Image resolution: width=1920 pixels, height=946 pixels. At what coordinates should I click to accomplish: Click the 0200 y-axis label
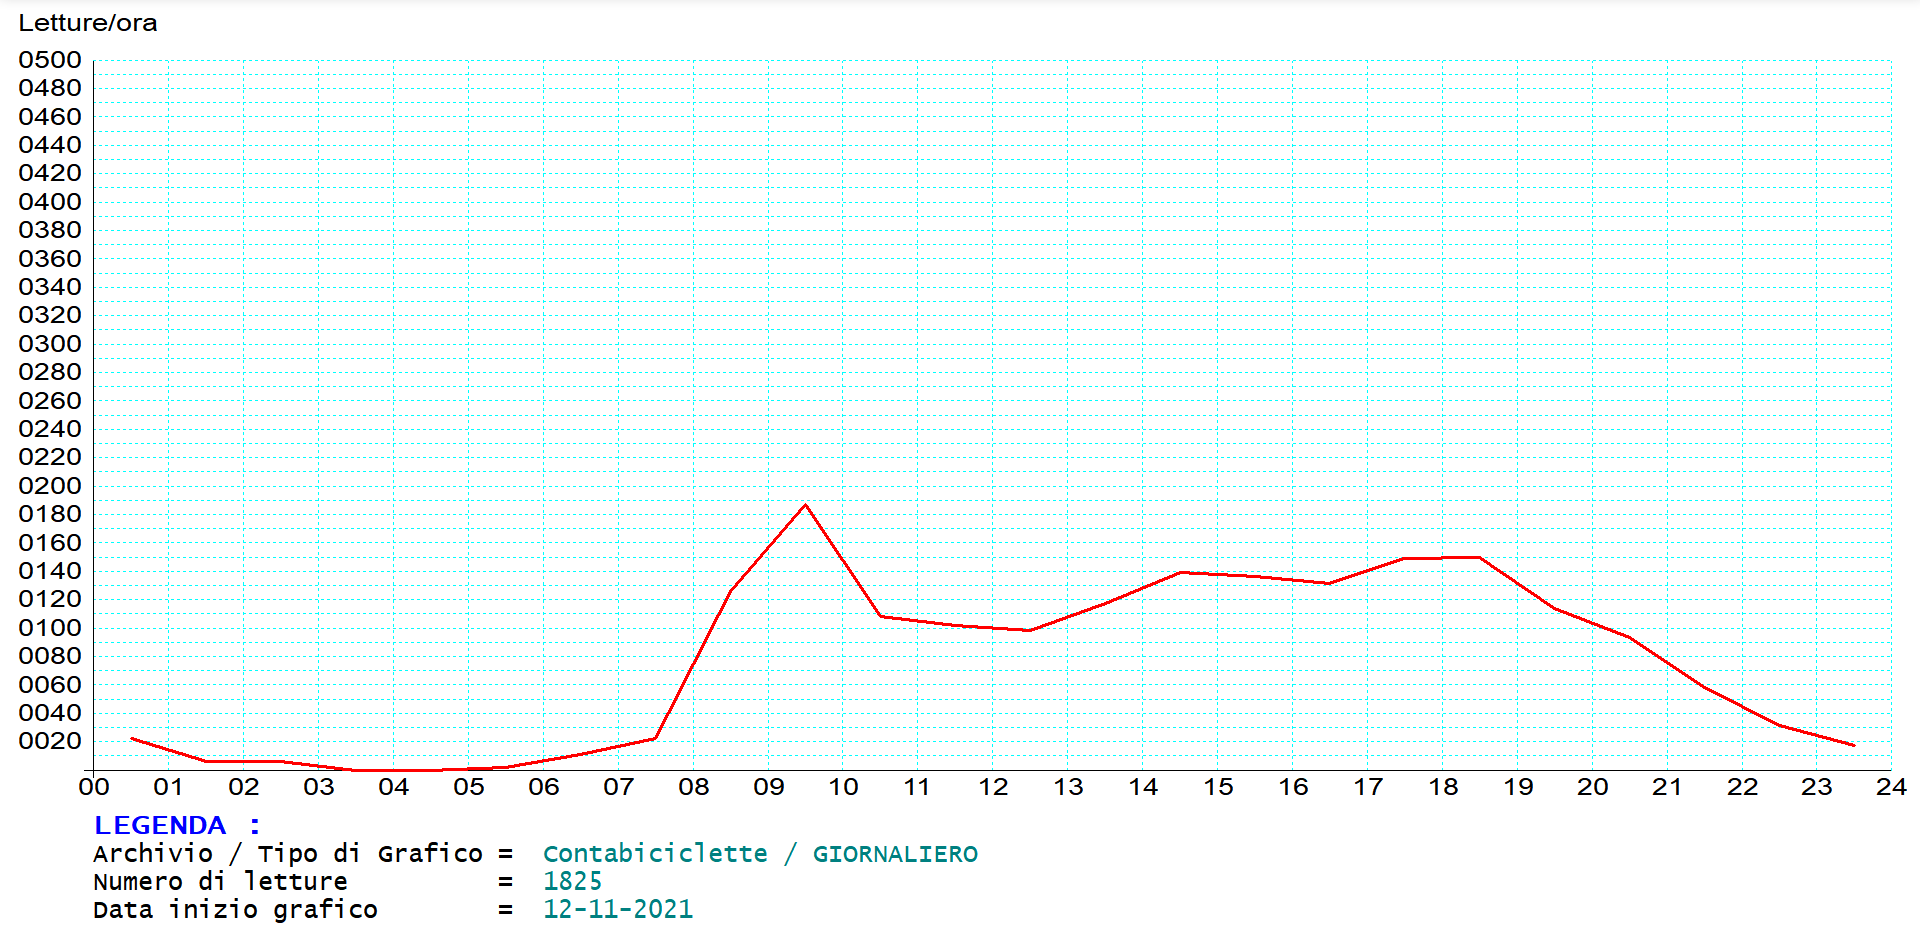(x=50, y=486)
